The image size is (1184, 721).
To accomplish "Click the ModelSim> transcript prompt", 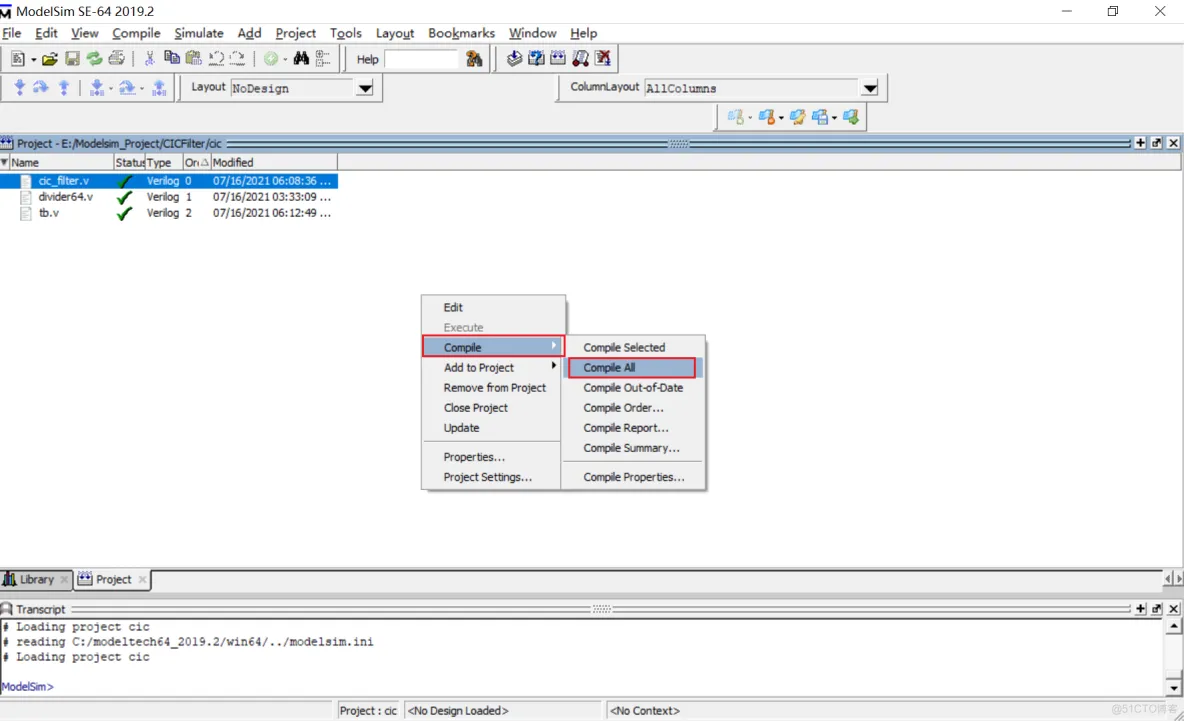I will point(27,686).
